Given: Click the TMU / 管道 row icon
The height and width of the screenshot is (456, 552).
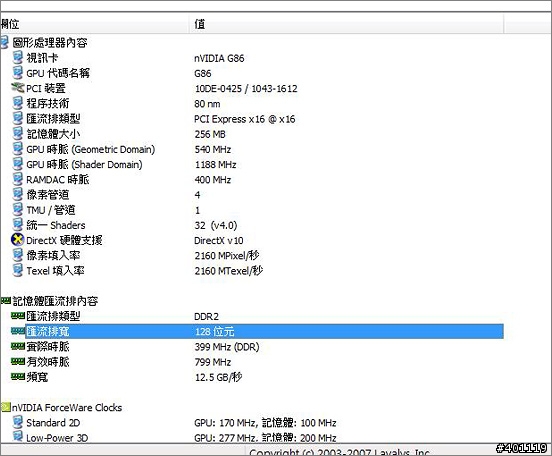Looking at the screenshot, I should click(18, 209).
